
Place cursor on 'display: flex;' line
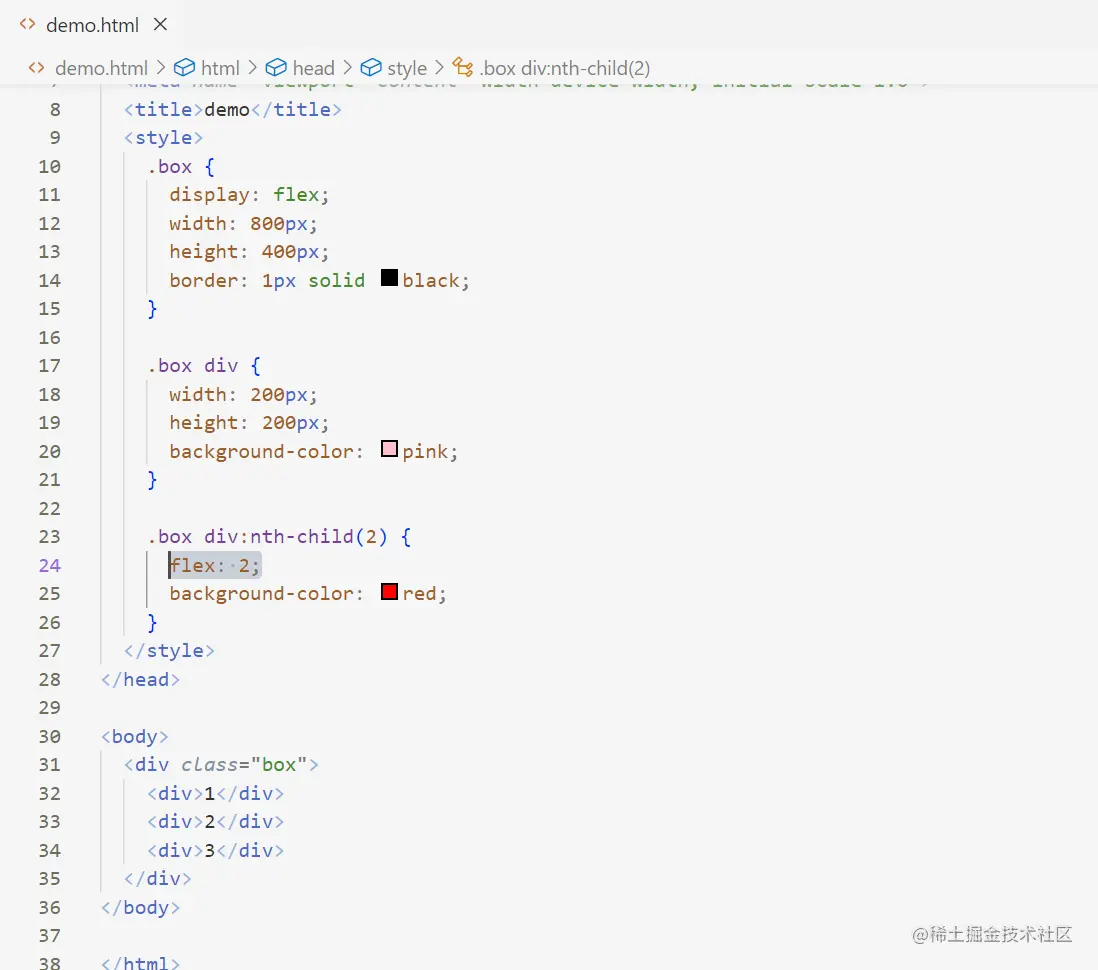(x=249, y=195)
